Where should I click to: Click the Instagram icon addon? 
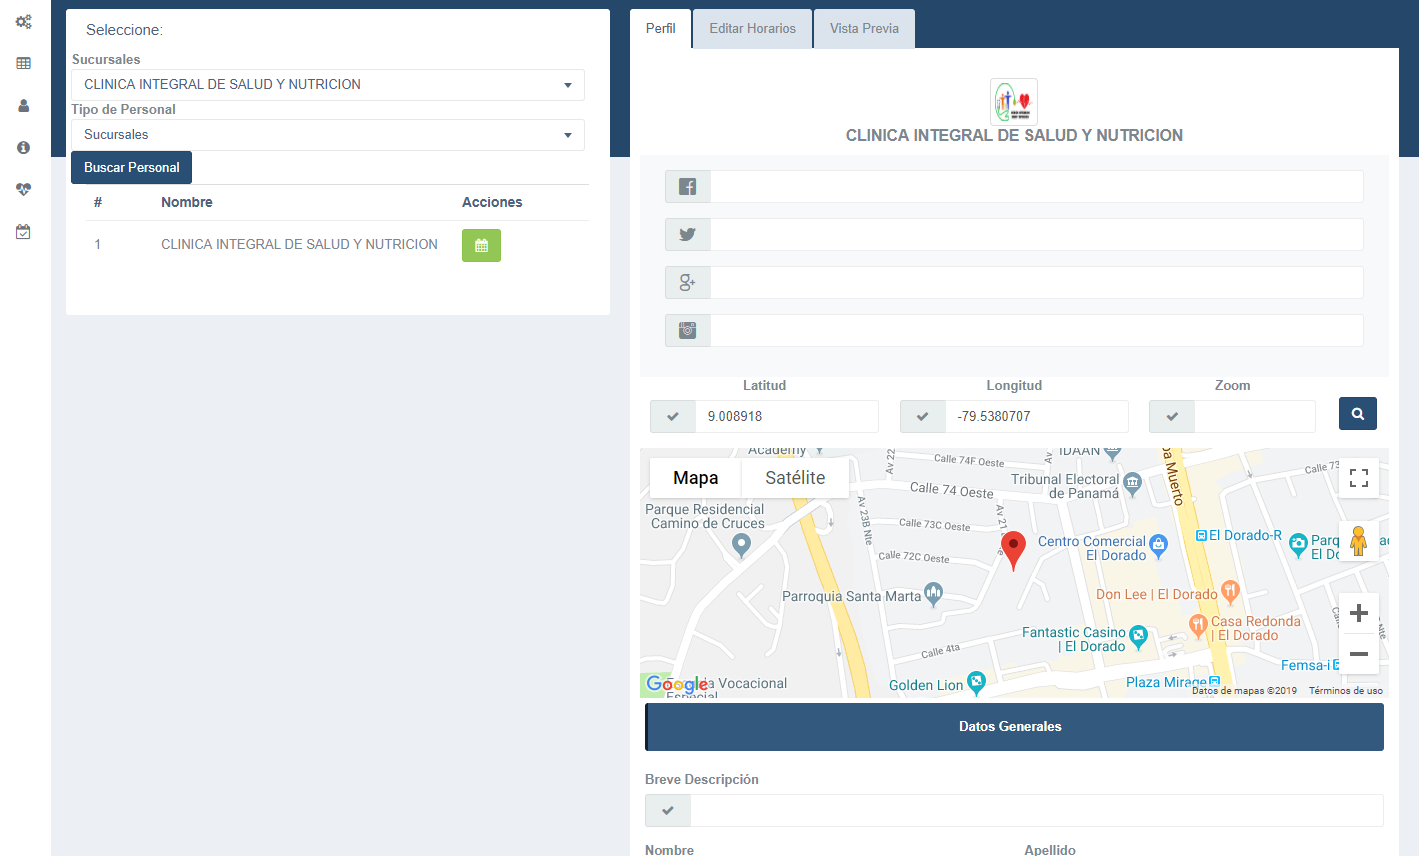tap(687, 331)
